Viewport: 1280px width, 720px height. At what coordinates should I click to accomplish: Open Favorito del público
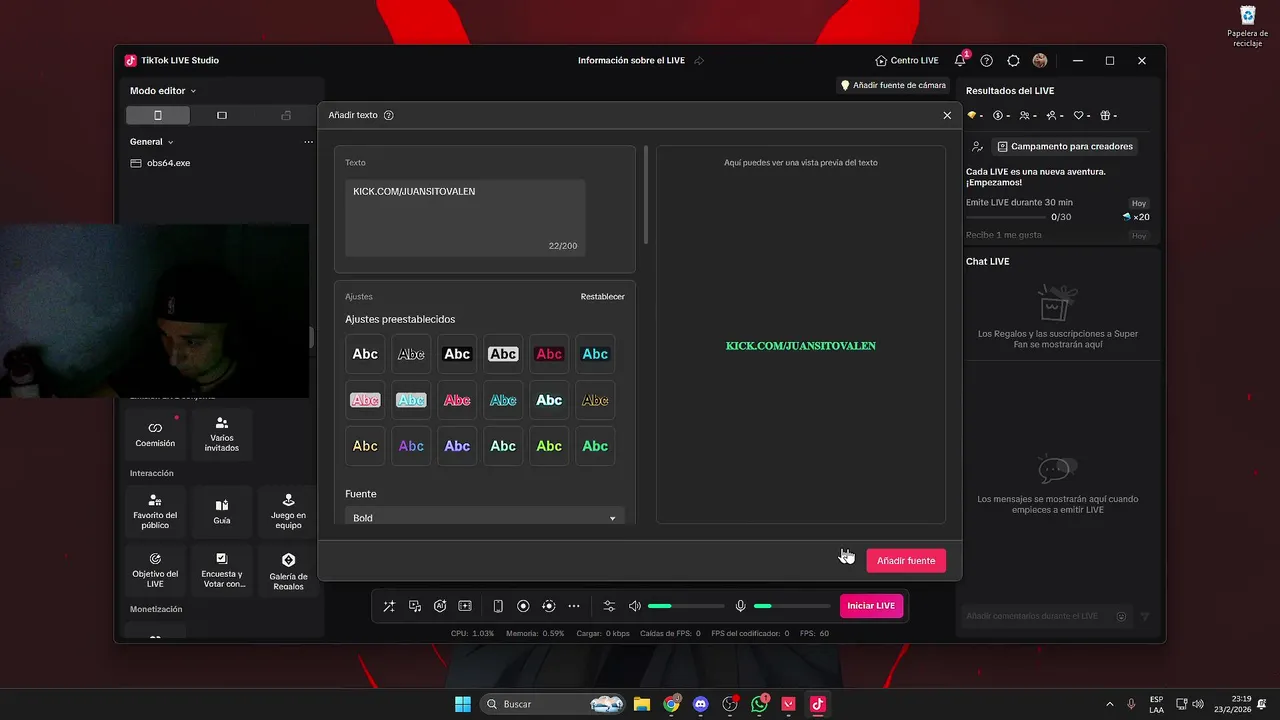(x=155, y=511)
